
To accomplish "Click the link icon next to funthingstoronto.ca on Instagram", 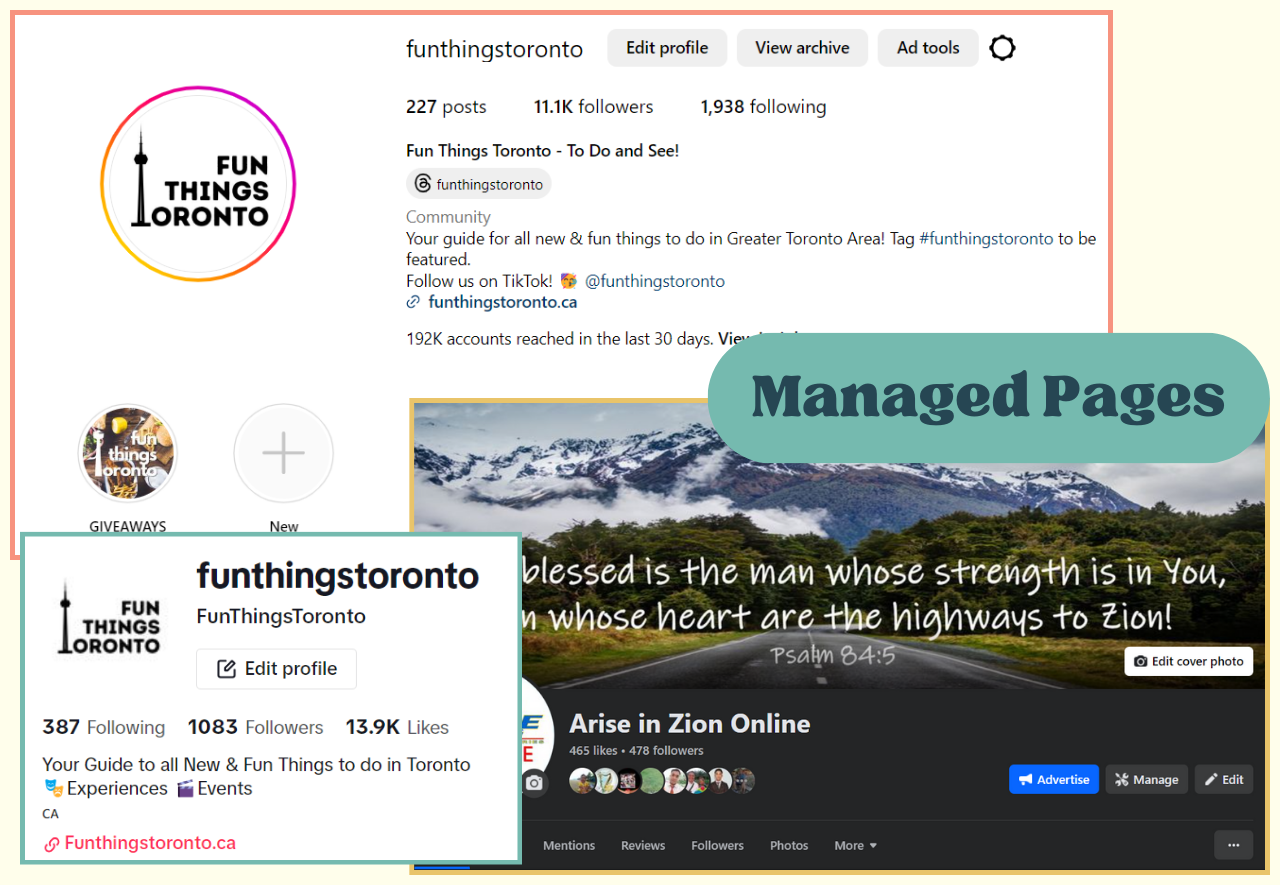I will [x=413, y=302].
